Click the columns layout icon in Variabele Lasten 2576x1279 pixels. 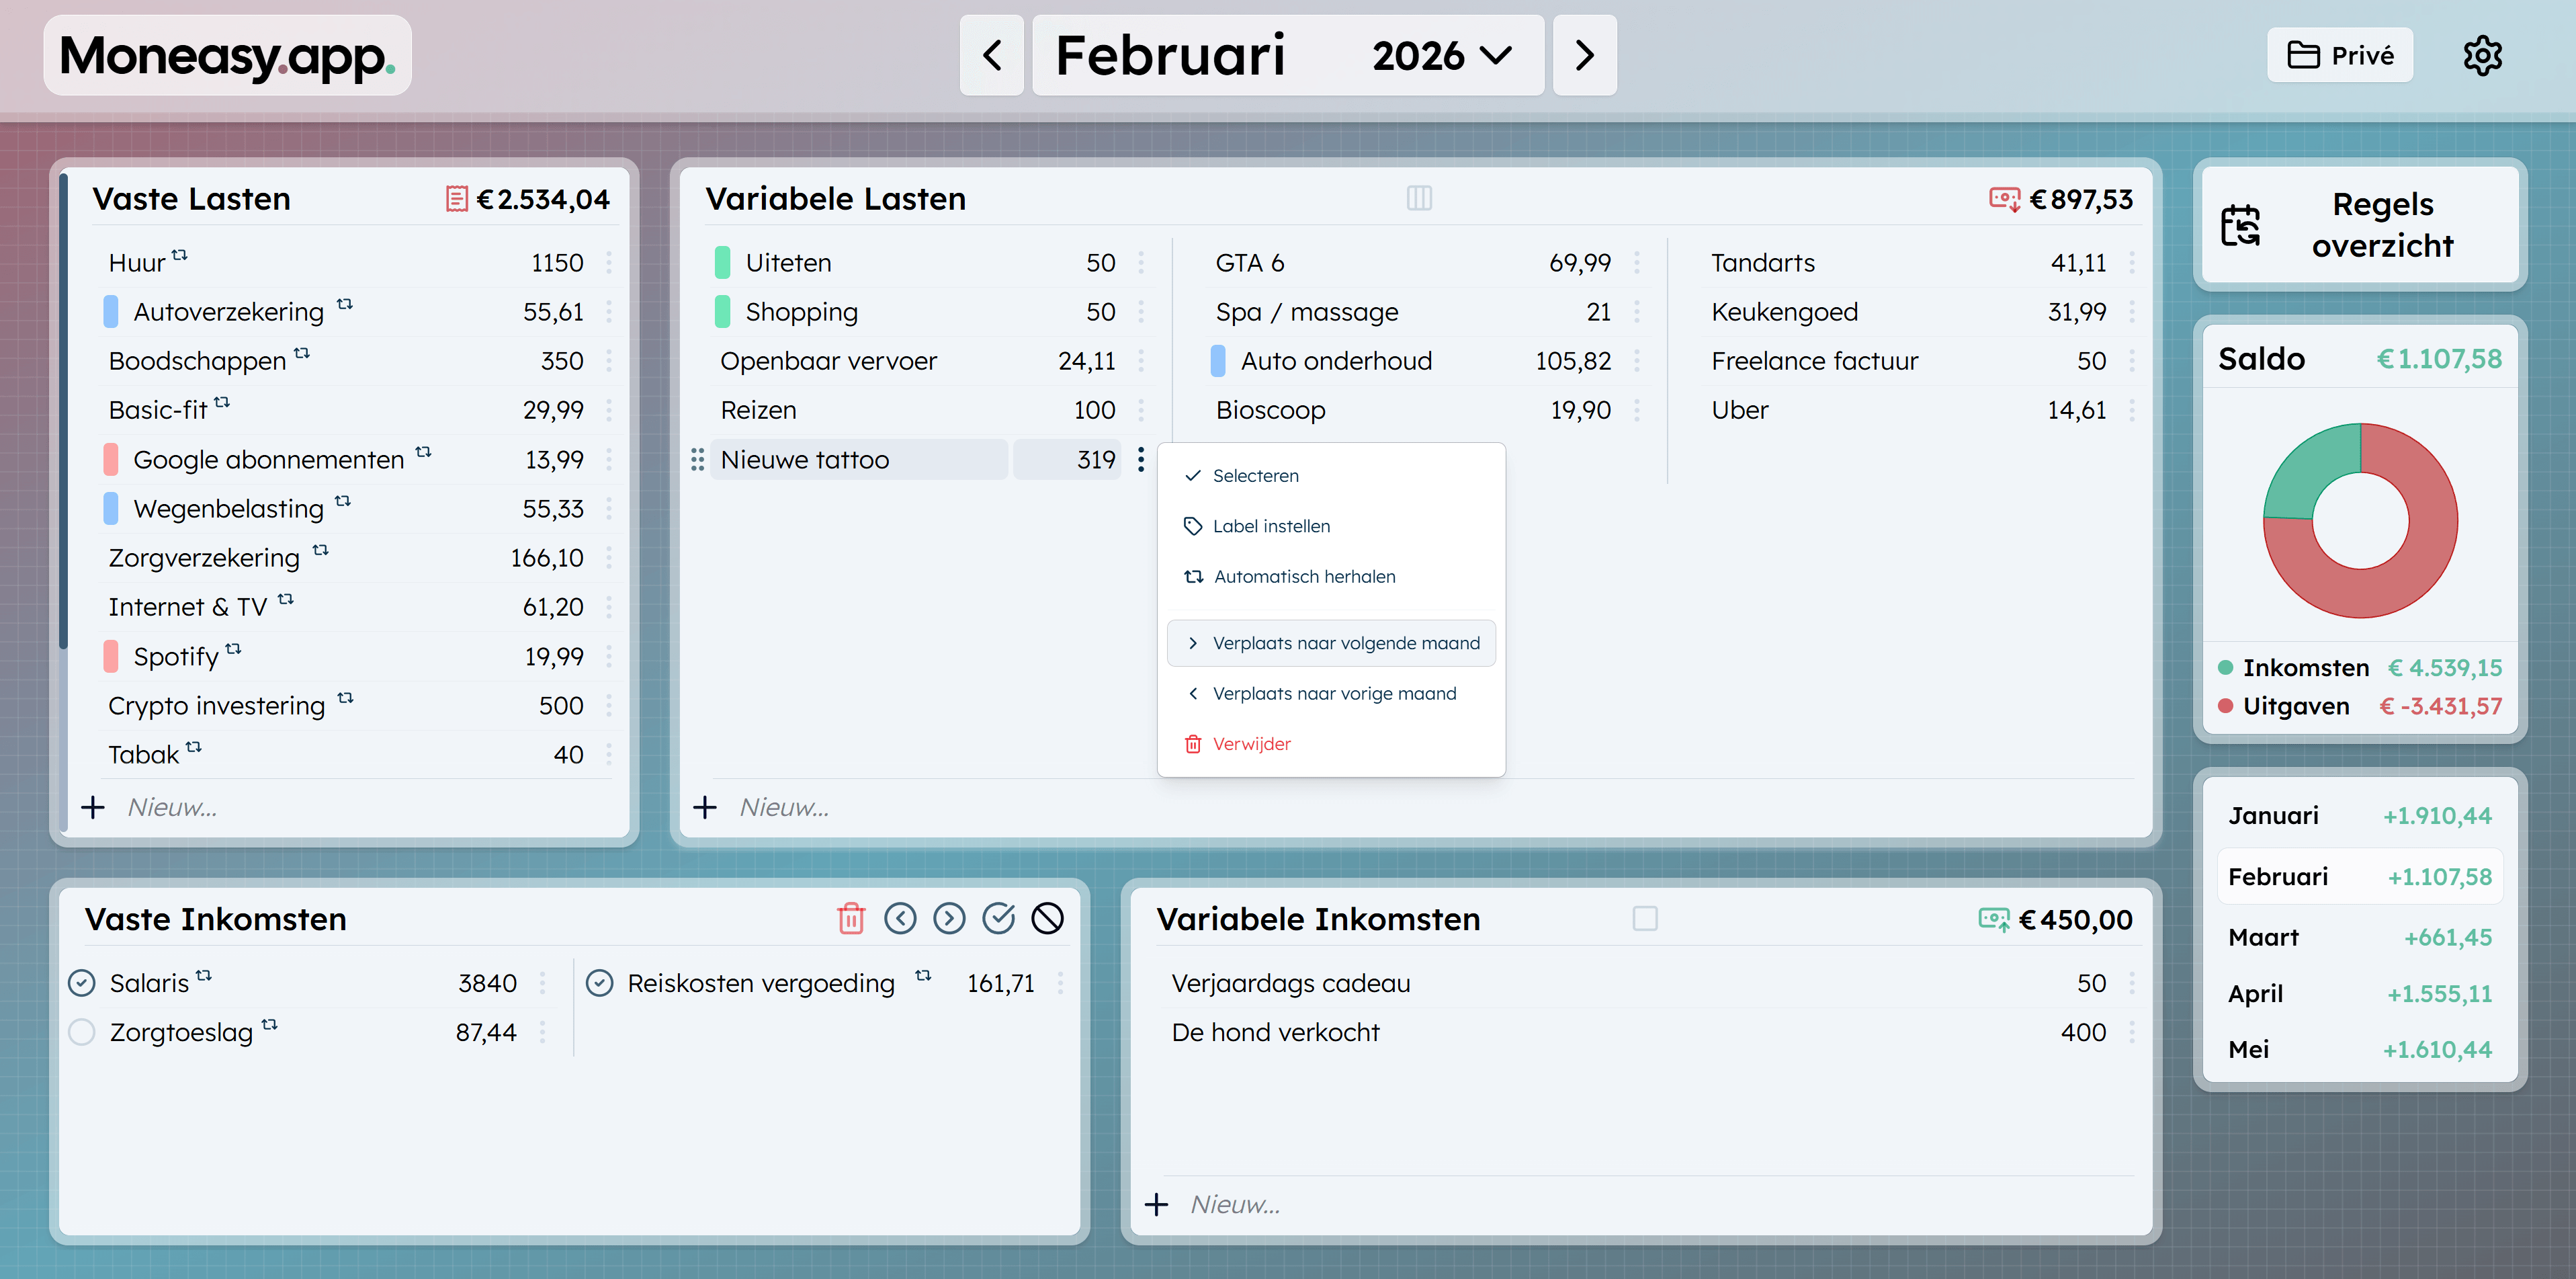click(1418, 198)
